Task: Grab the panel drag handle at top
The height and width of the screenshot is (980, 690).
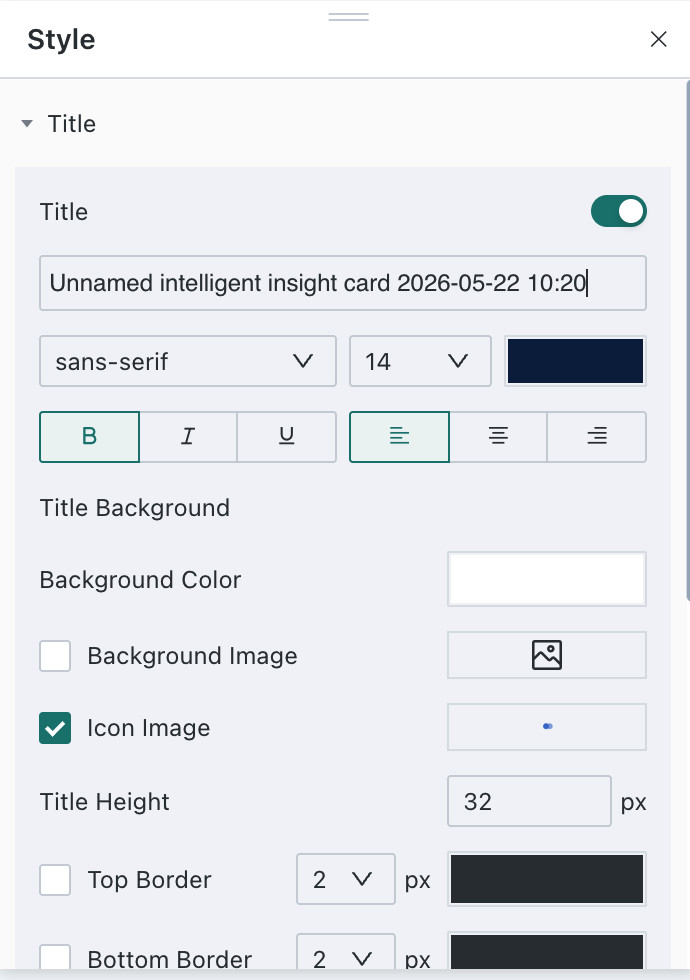Action: [x=349, y=17]
